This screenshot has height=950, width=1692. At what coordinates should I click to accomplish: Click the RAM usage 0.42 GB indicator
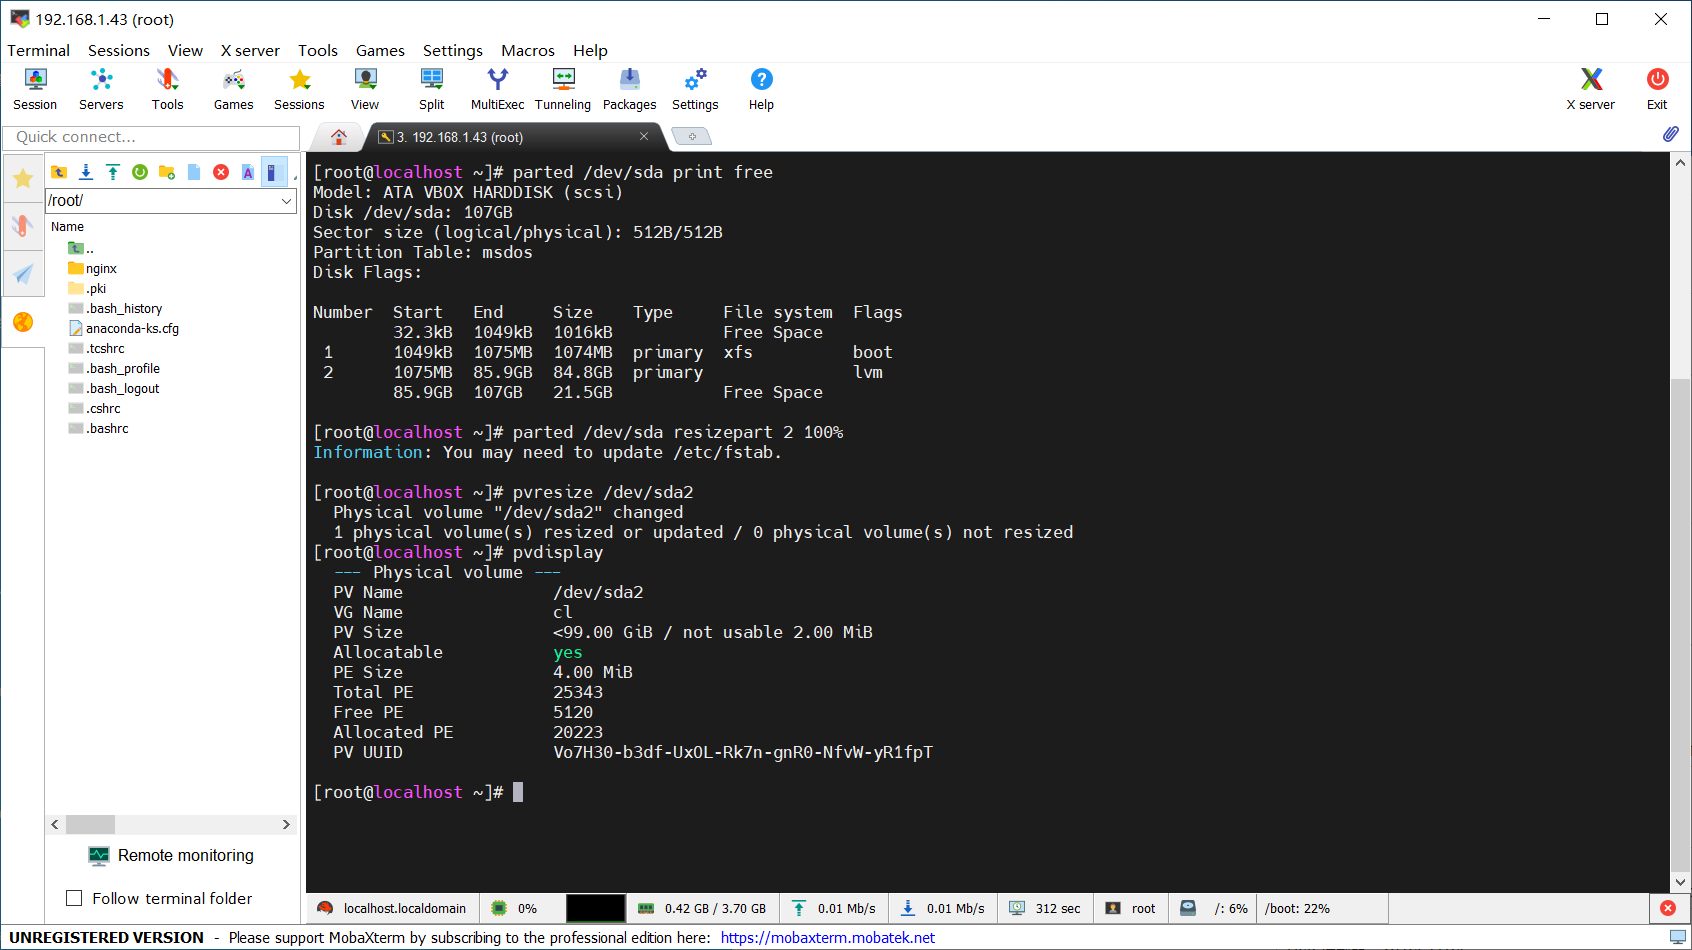703,908
